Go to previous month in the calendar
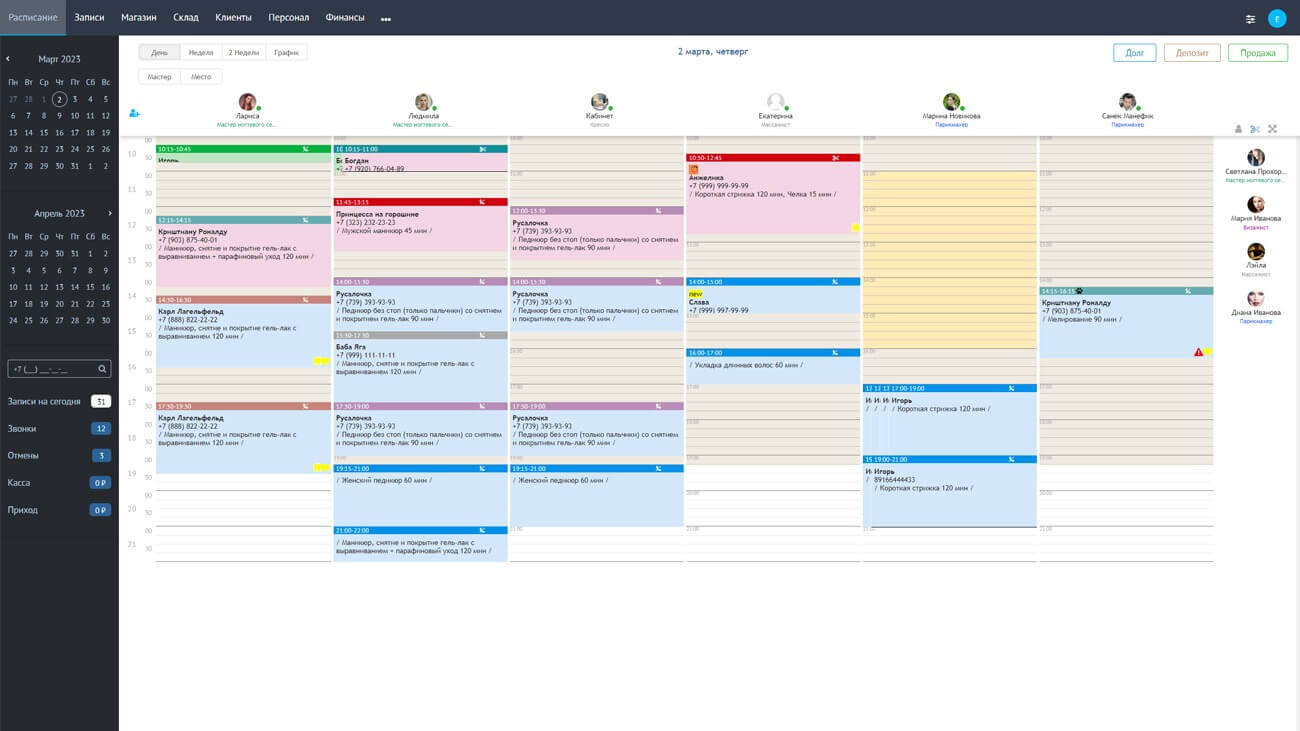The height and width of the screenshot is (731, 1300). pos(8,59)
